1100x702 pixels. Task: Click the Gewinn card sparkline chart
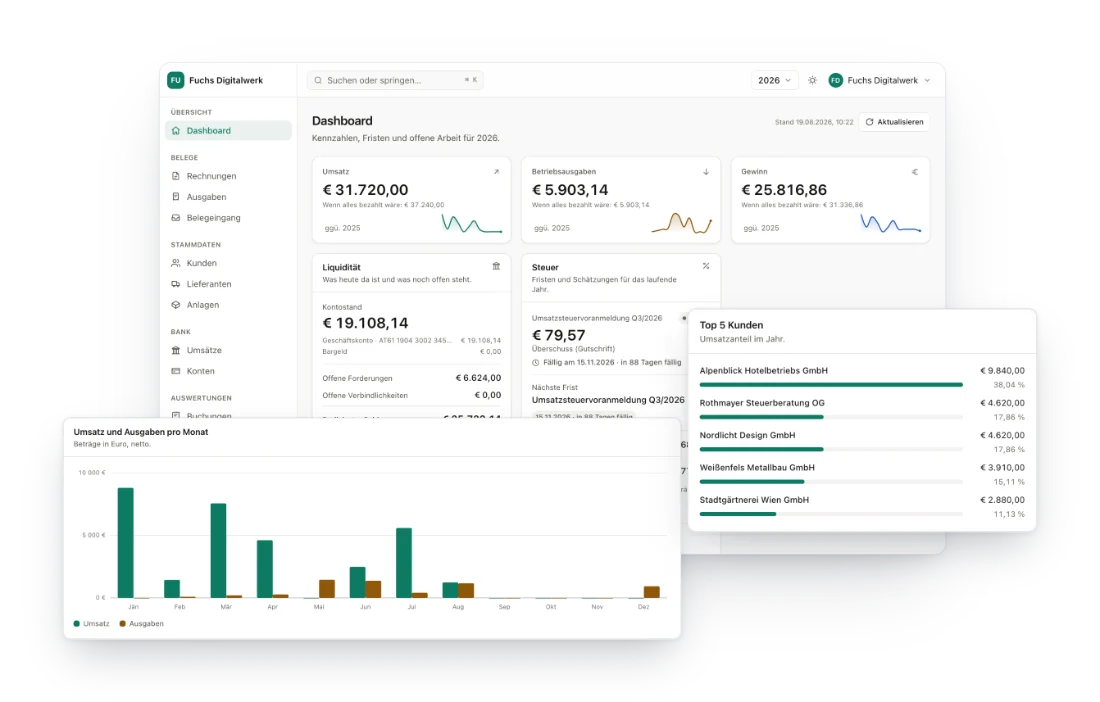890,224
